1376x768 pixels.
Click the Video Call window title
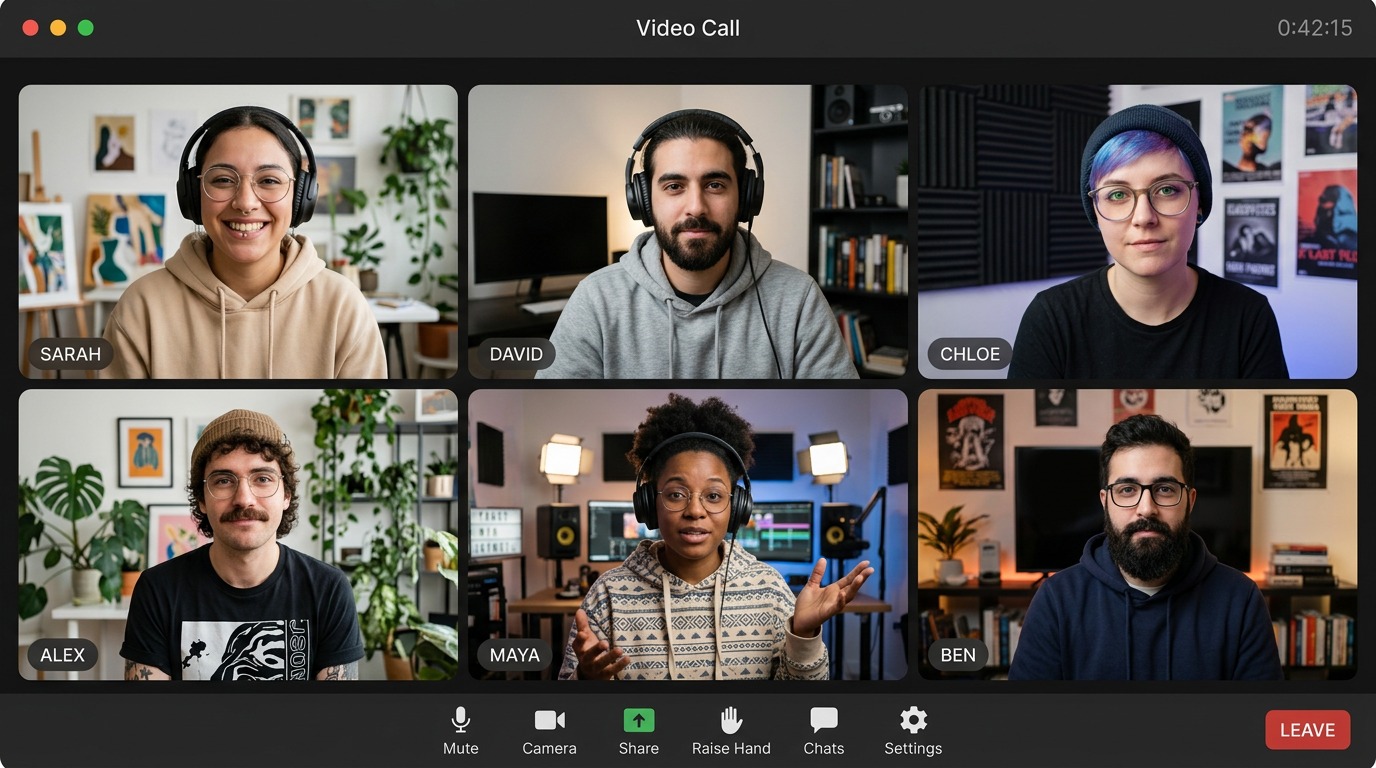tap(688, 28)
